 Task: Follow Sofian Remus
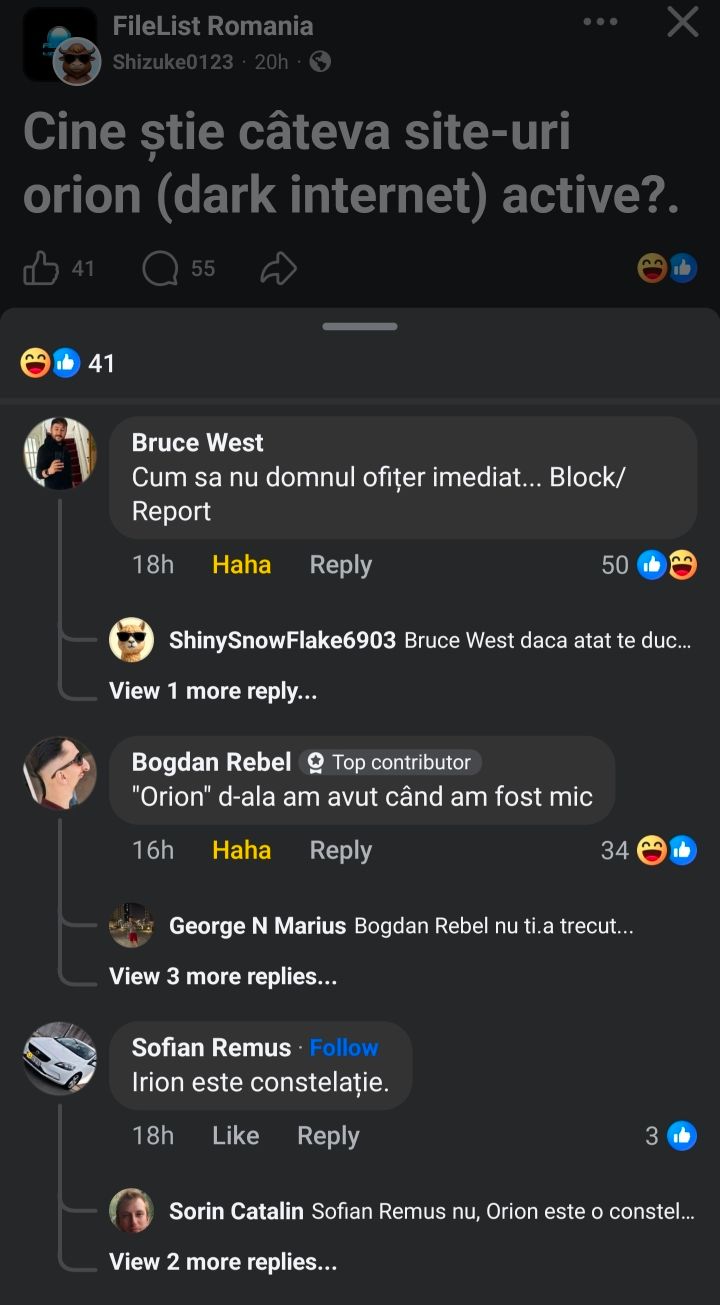344,1047
